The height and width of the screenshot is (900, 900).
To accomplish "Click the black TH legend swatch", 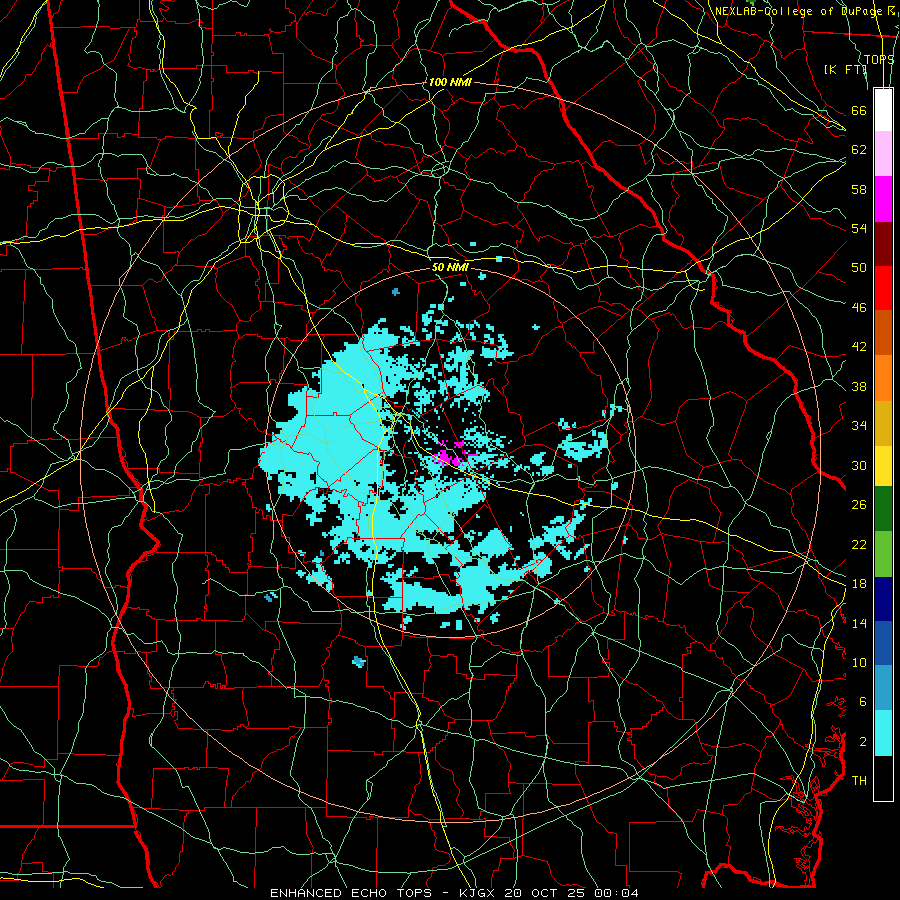I will pos(883,778).
